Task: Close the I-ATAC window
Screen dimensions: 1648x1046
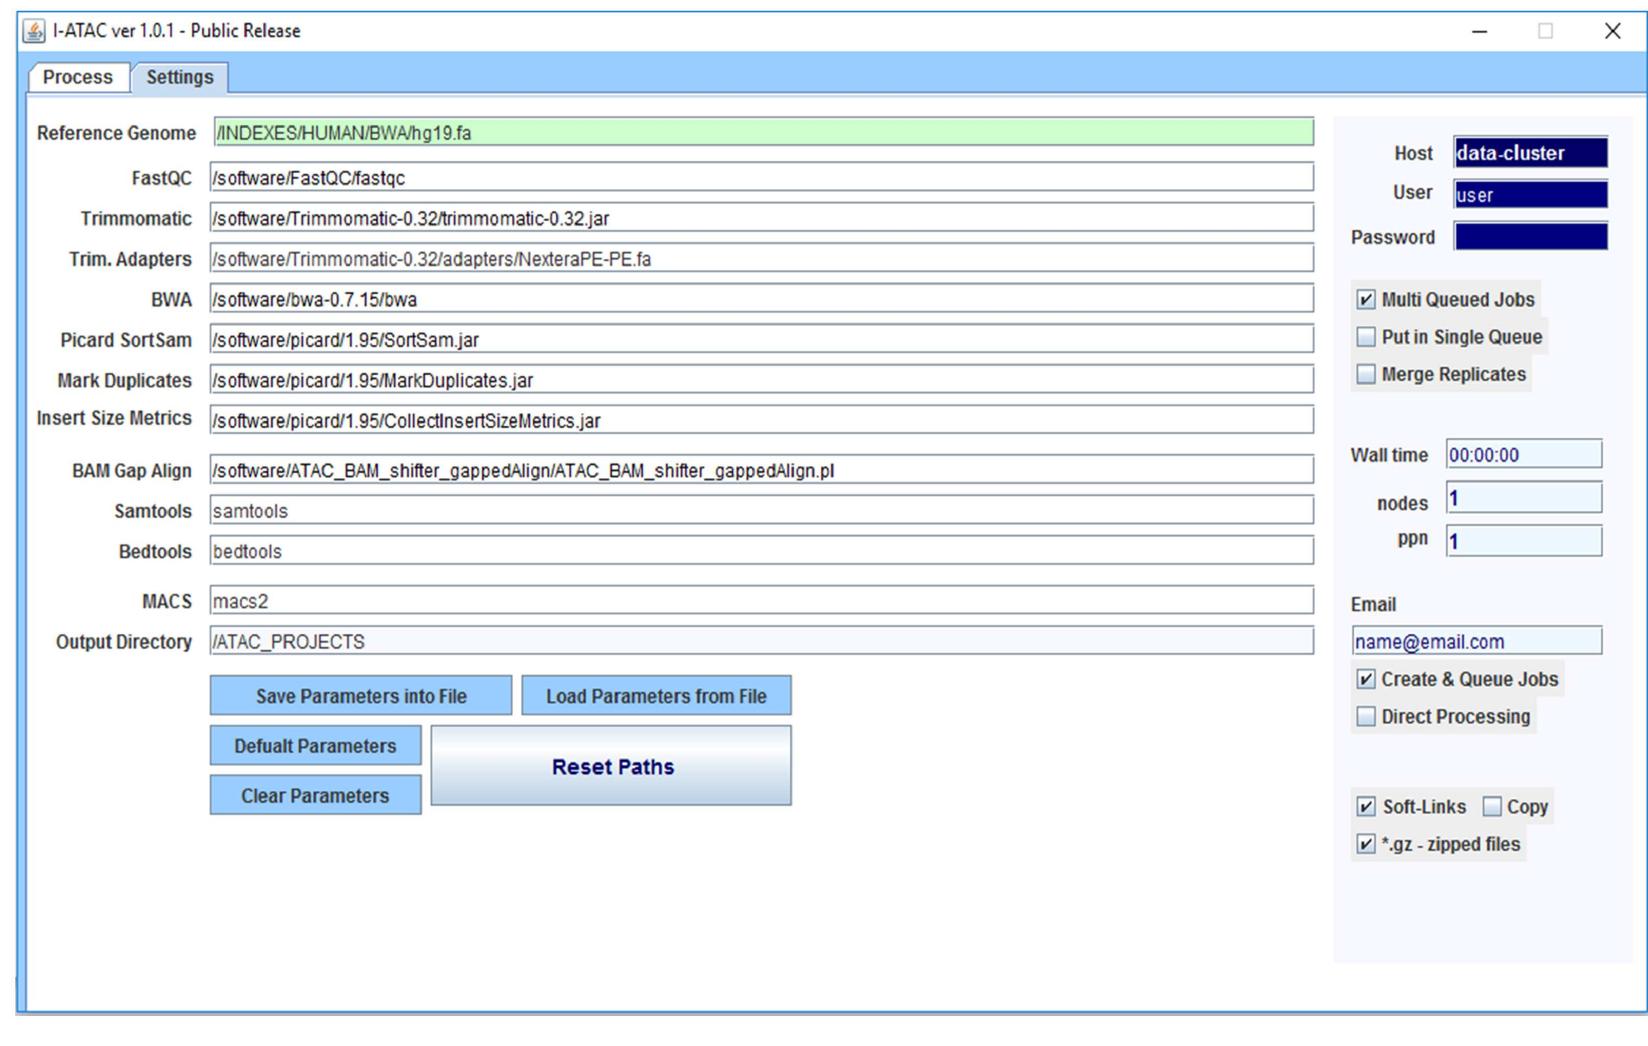Action: pos(1612,31)
